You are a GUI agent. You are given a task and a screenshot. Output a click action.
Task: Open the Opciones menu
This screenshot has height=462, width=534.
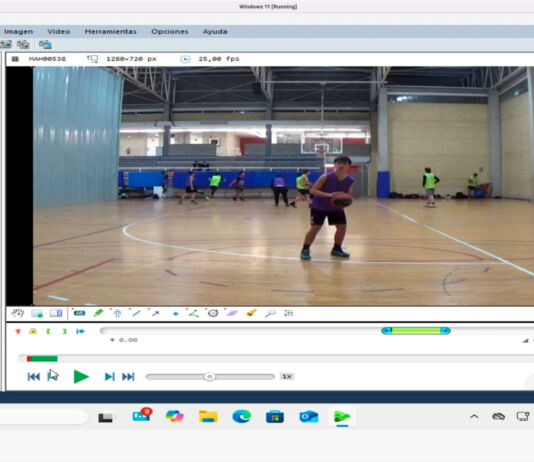(x=170, y=31)
